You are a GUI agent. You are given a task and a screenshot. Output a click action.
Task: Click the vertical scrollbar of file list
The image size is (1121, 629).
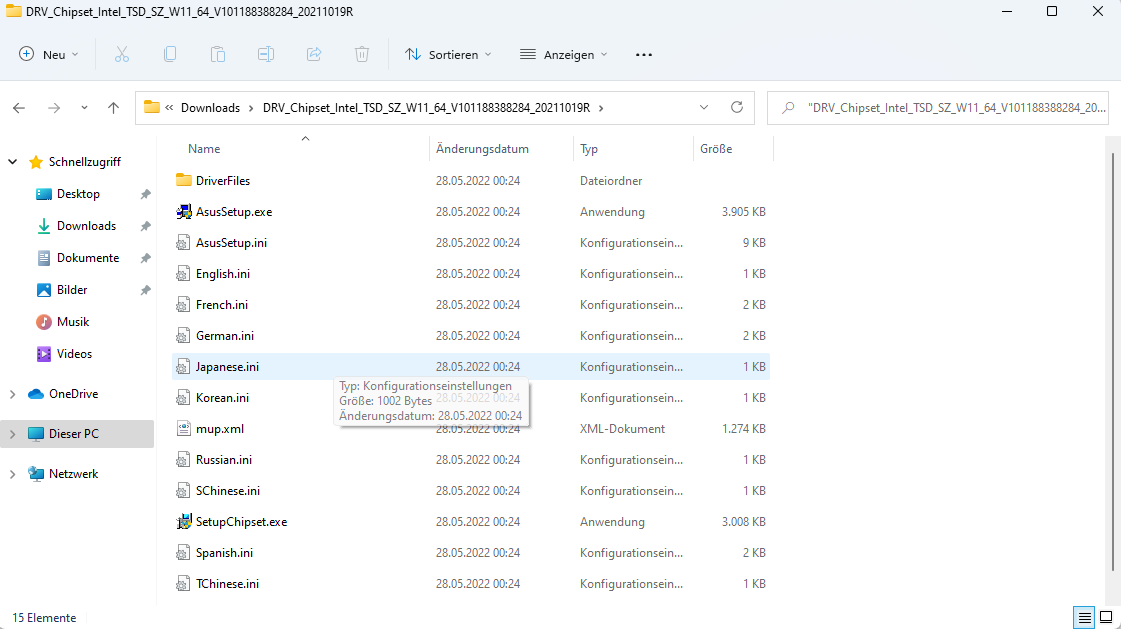(x=1112, y=361)
